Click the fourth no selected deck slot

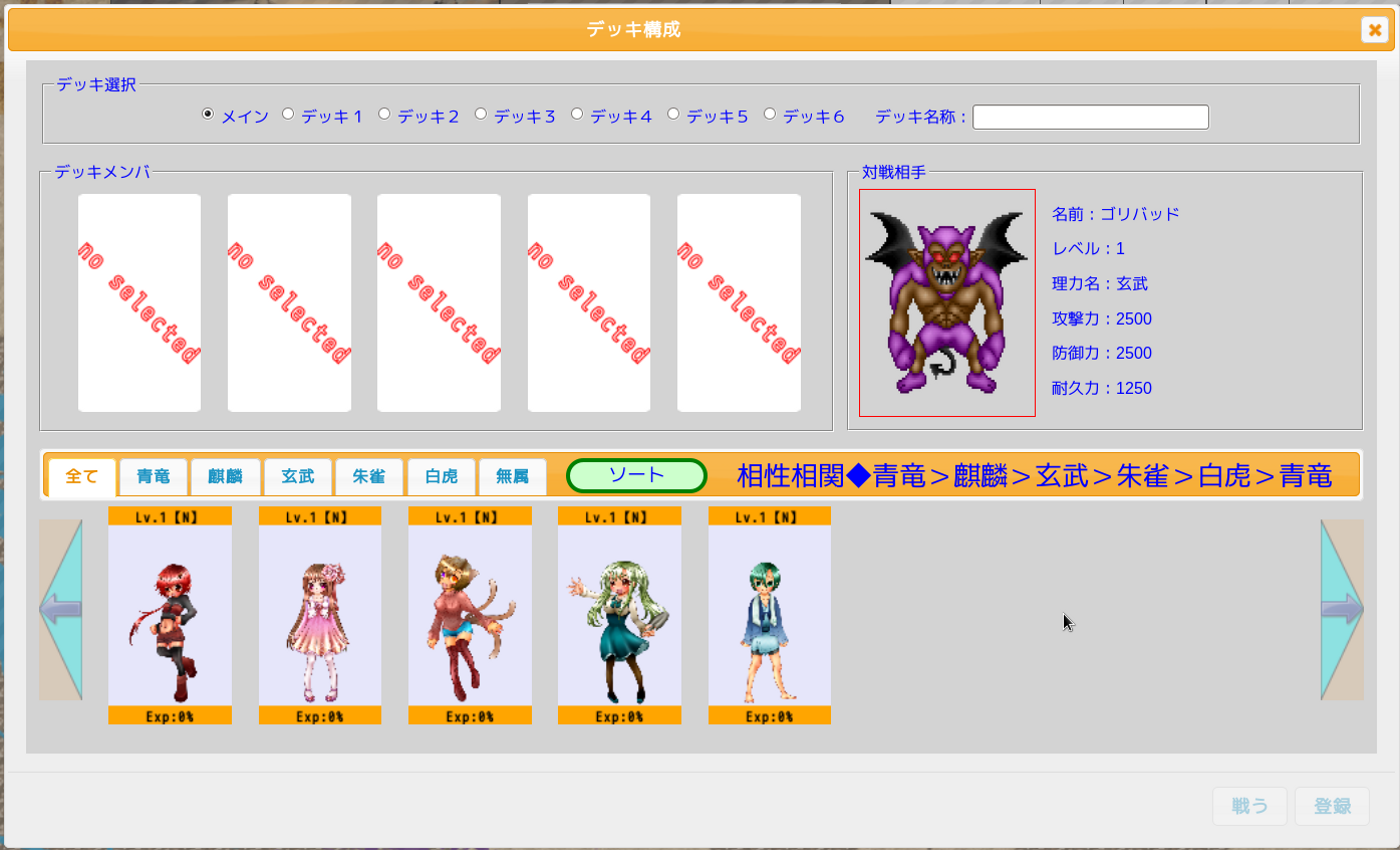coord(589,303)
